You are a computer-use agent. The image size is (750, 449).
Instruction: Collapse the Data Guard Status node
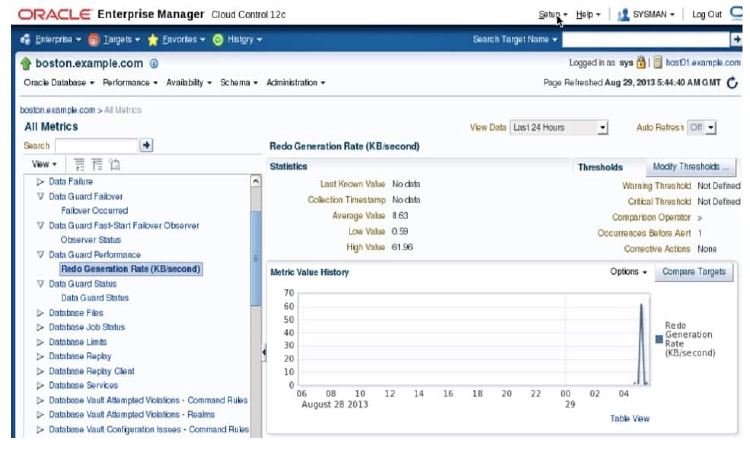(40, 284)
